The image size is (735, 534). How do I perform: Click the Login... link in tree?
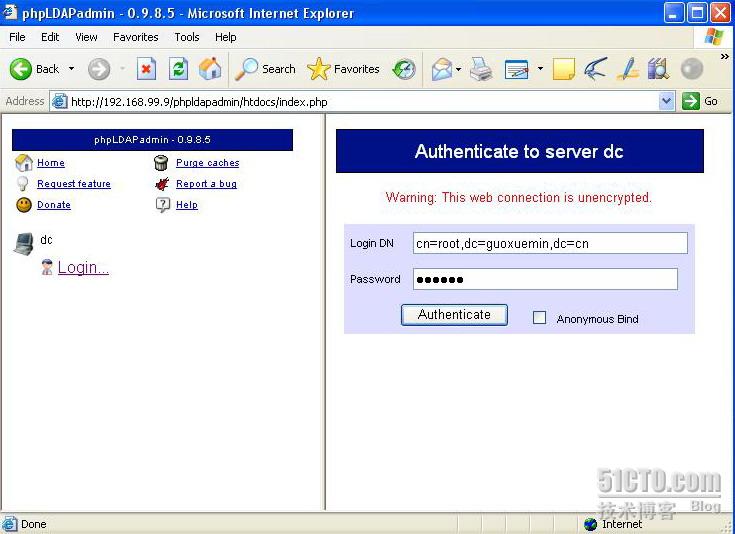(x=83, y=267)
